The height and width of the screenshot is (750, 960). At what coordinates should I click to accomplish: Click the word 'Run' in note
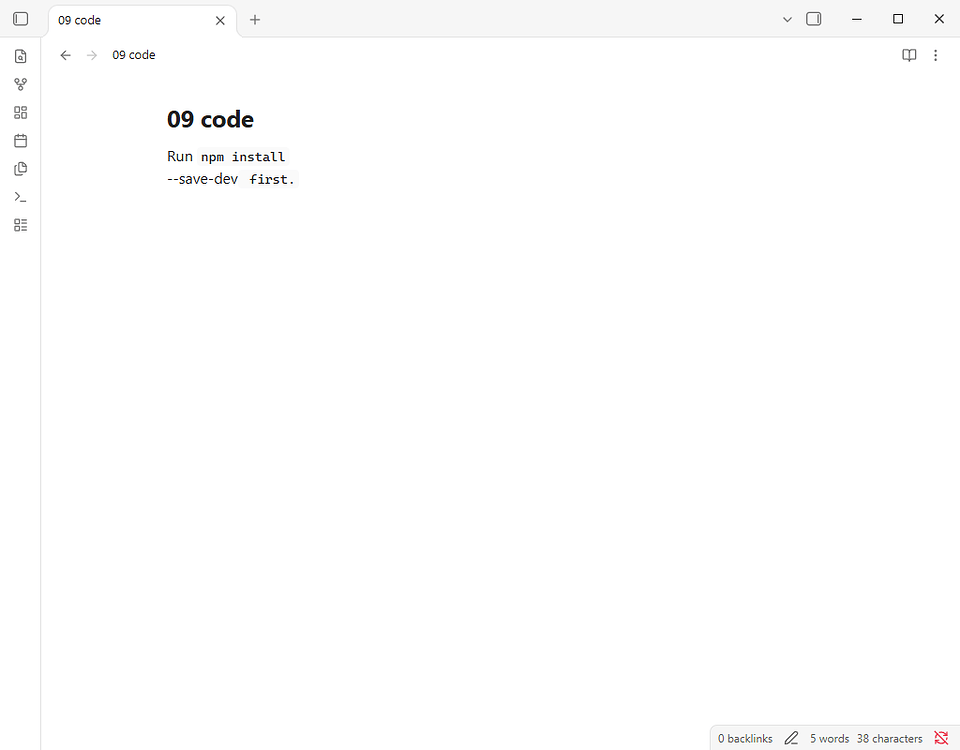(179, 156)
